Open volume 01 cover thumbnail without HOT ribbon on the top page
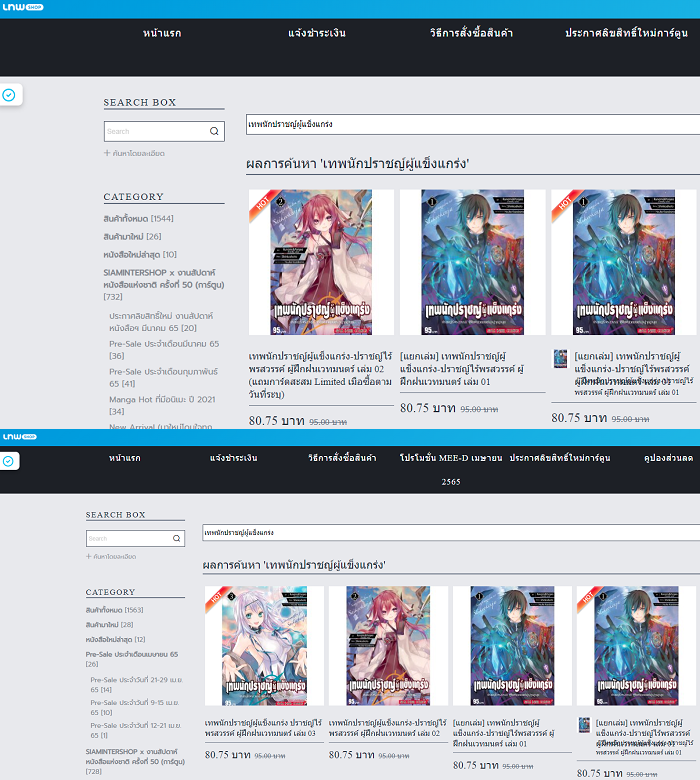This screenshot has height=780, width=700. pos(473,262)
